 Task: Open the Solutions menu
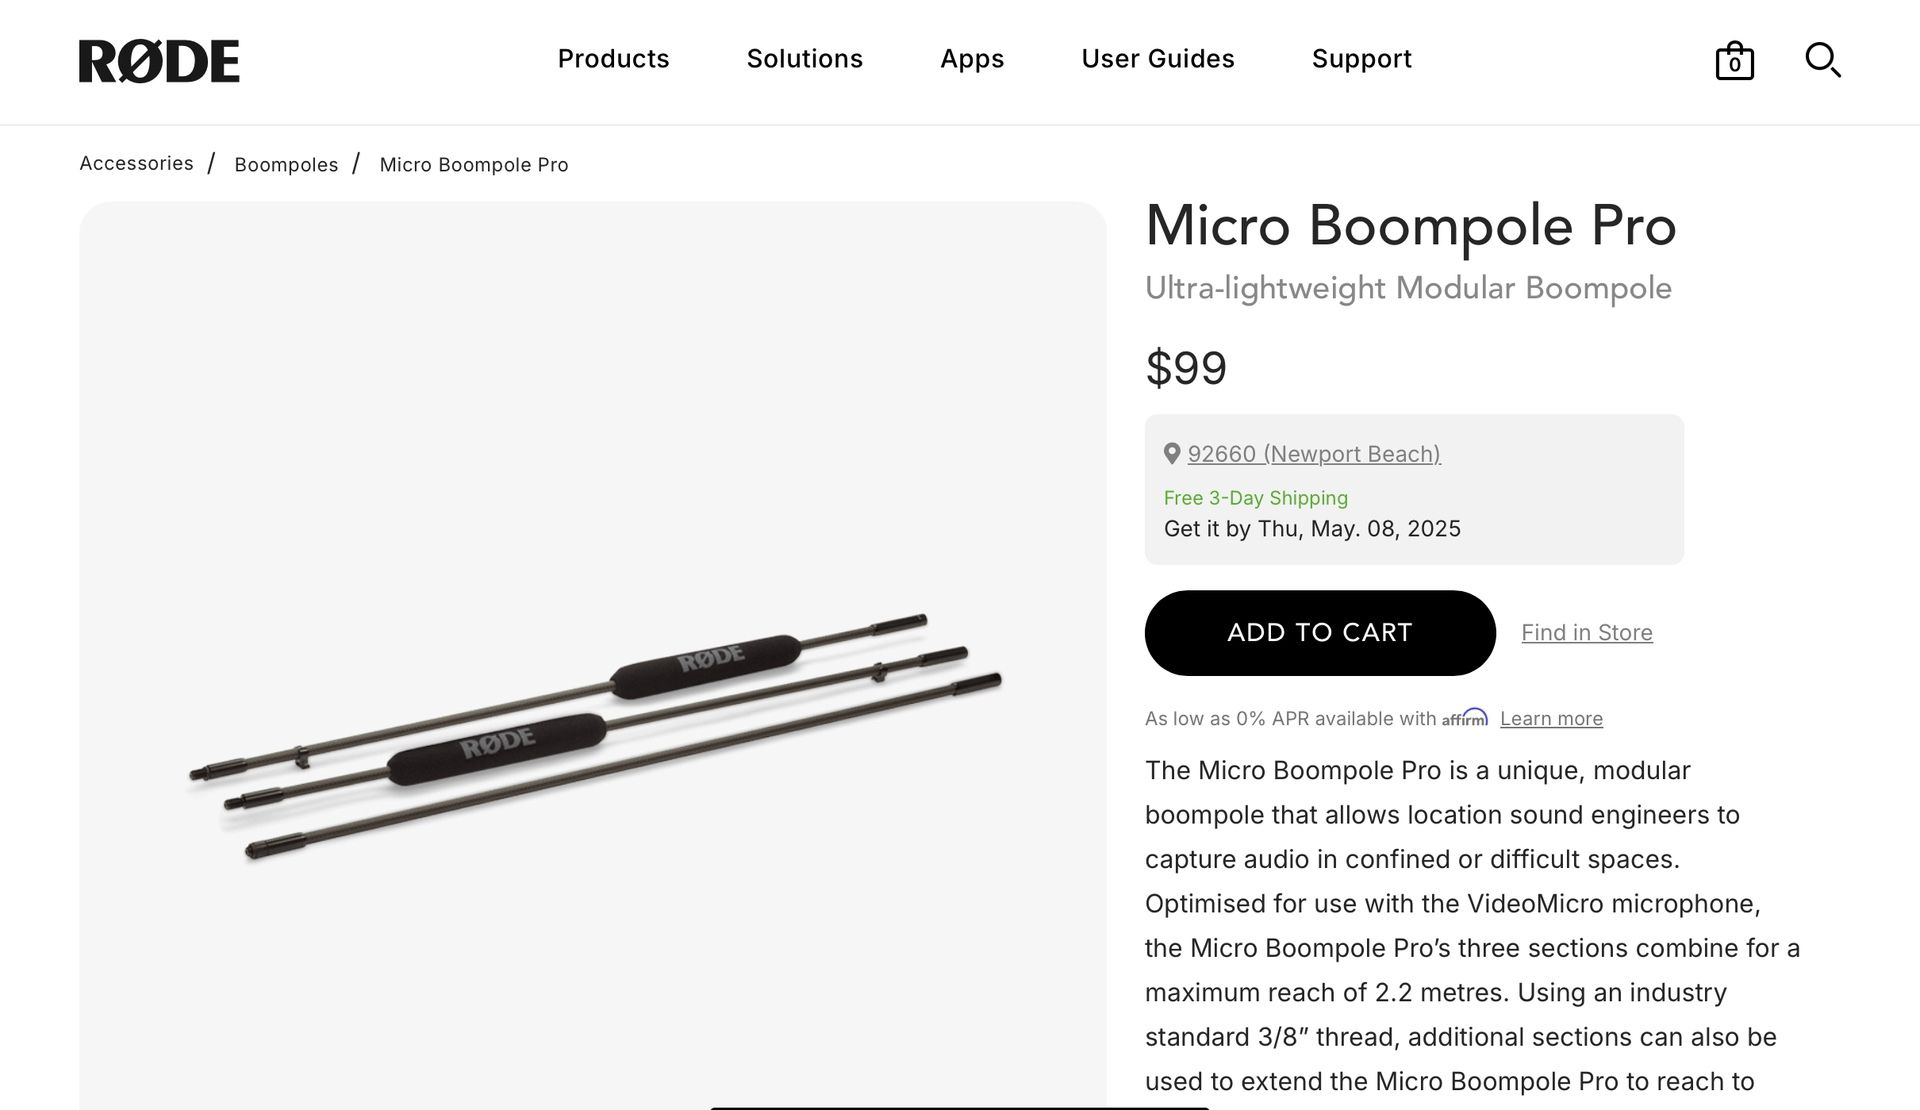click(804, 59)
